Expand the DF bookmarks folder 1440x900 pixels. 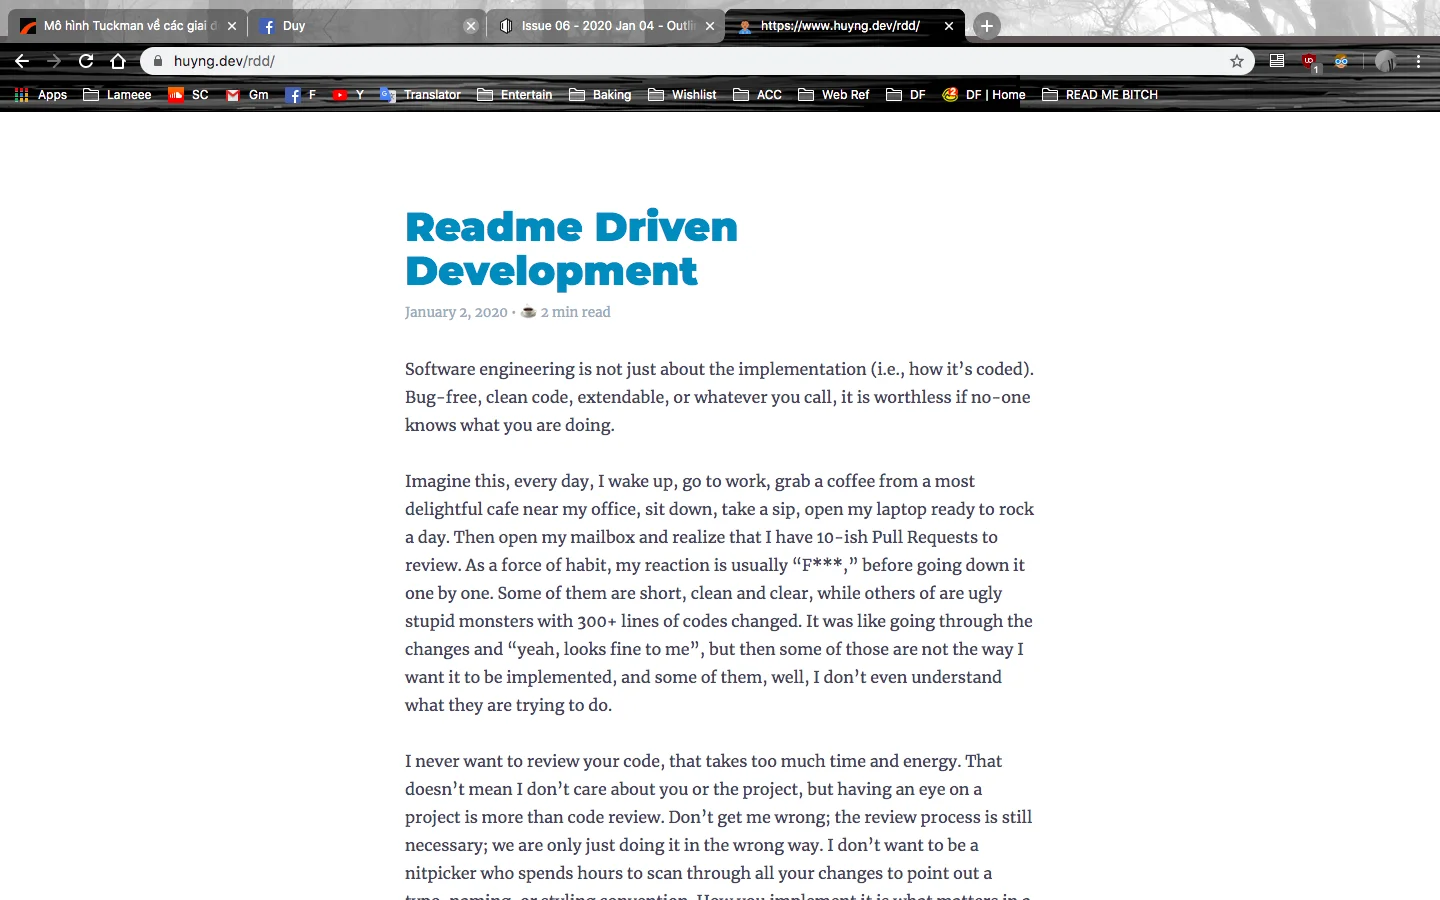coord(906,95)
